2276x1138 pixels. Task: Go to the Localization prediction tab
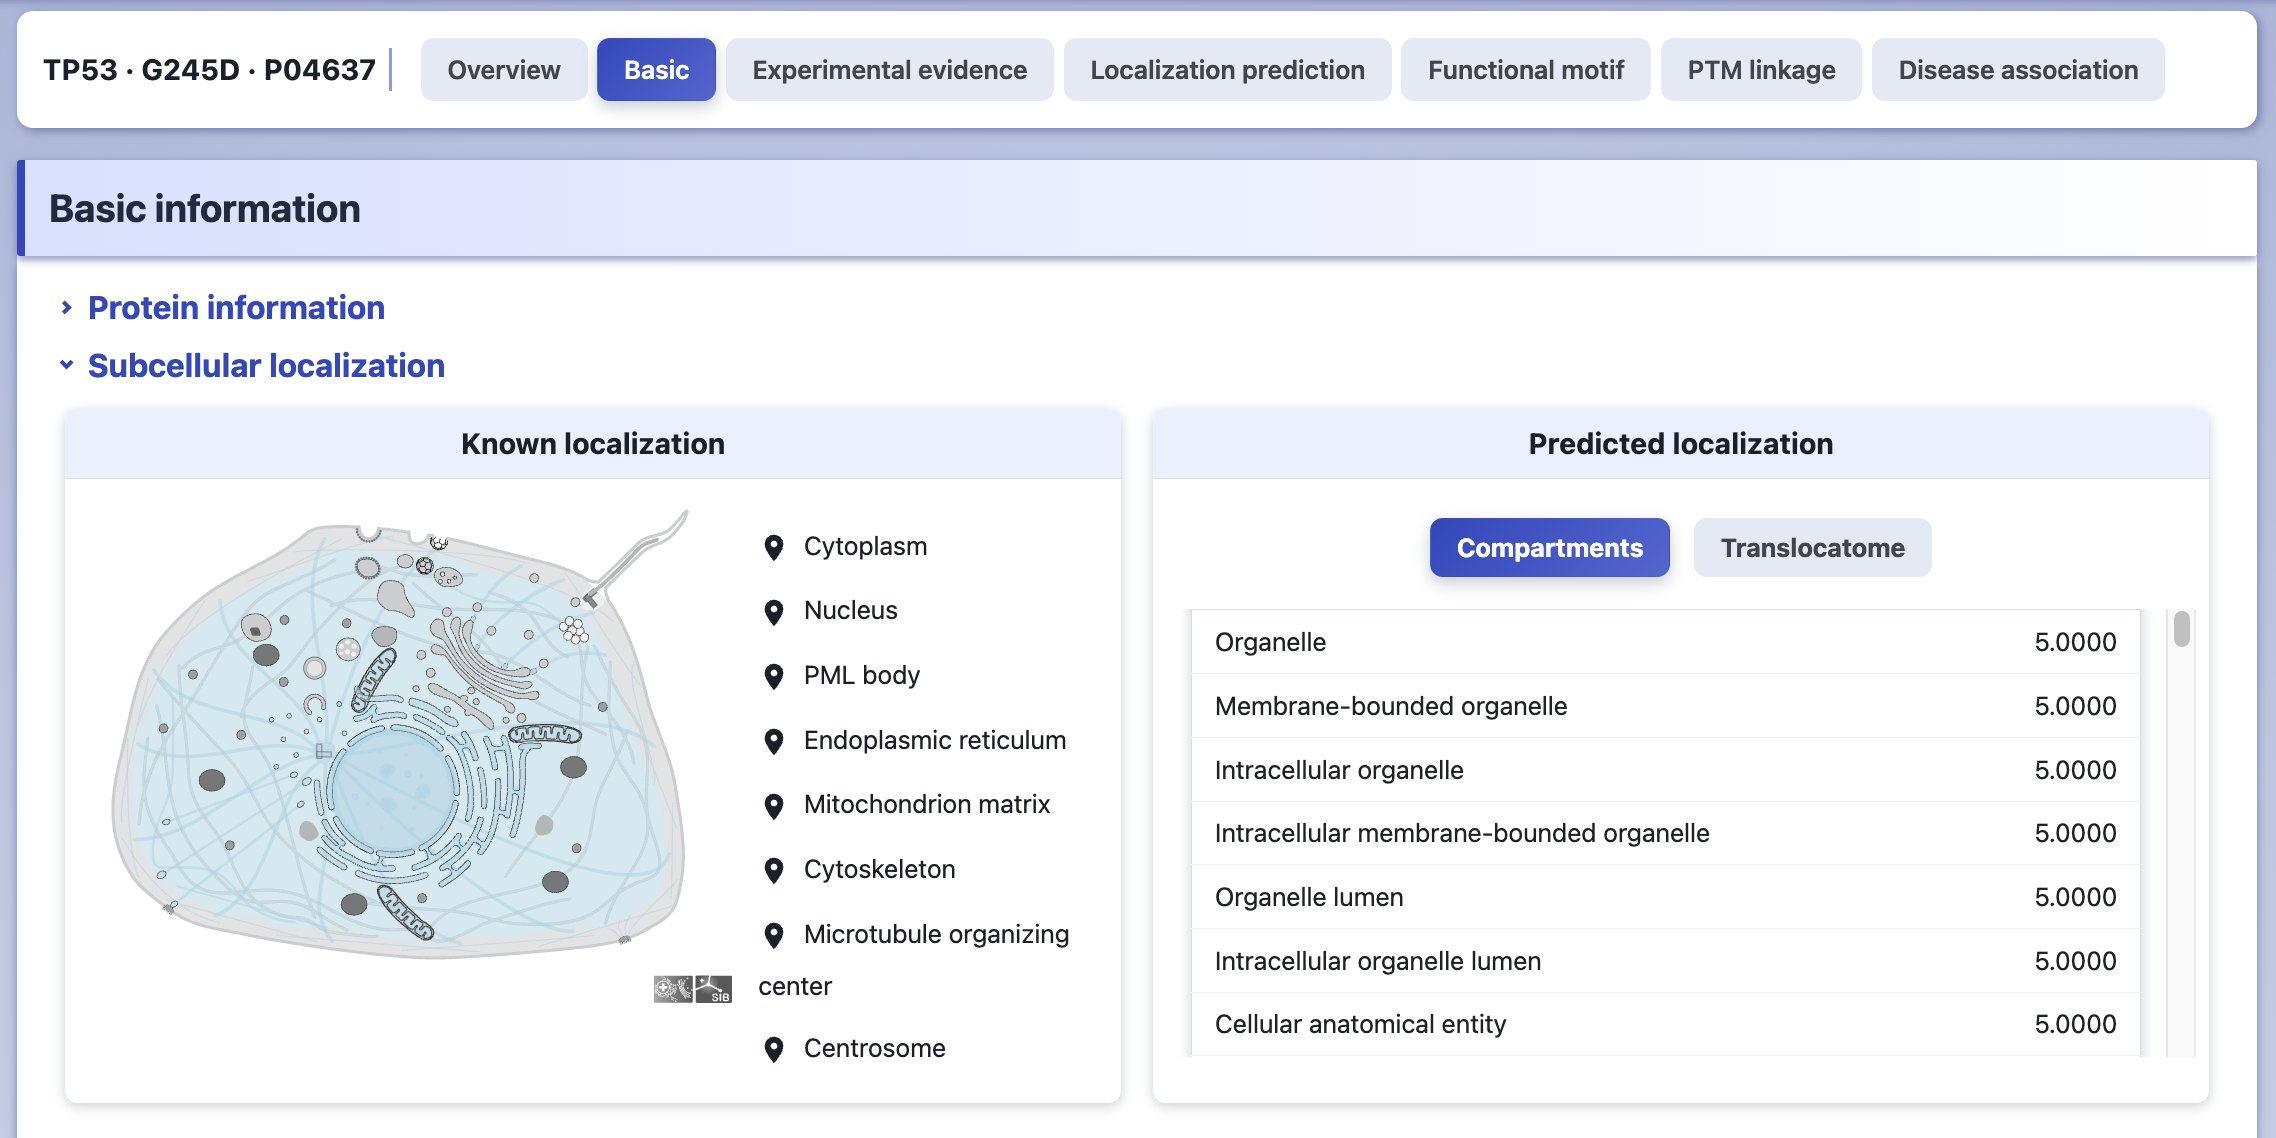click(1227, 70)
